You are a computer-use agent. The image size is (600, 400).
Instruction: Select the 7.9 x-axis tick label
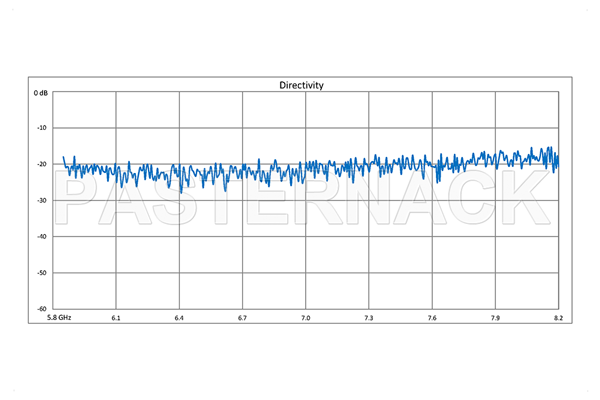[x=495, y=318]
